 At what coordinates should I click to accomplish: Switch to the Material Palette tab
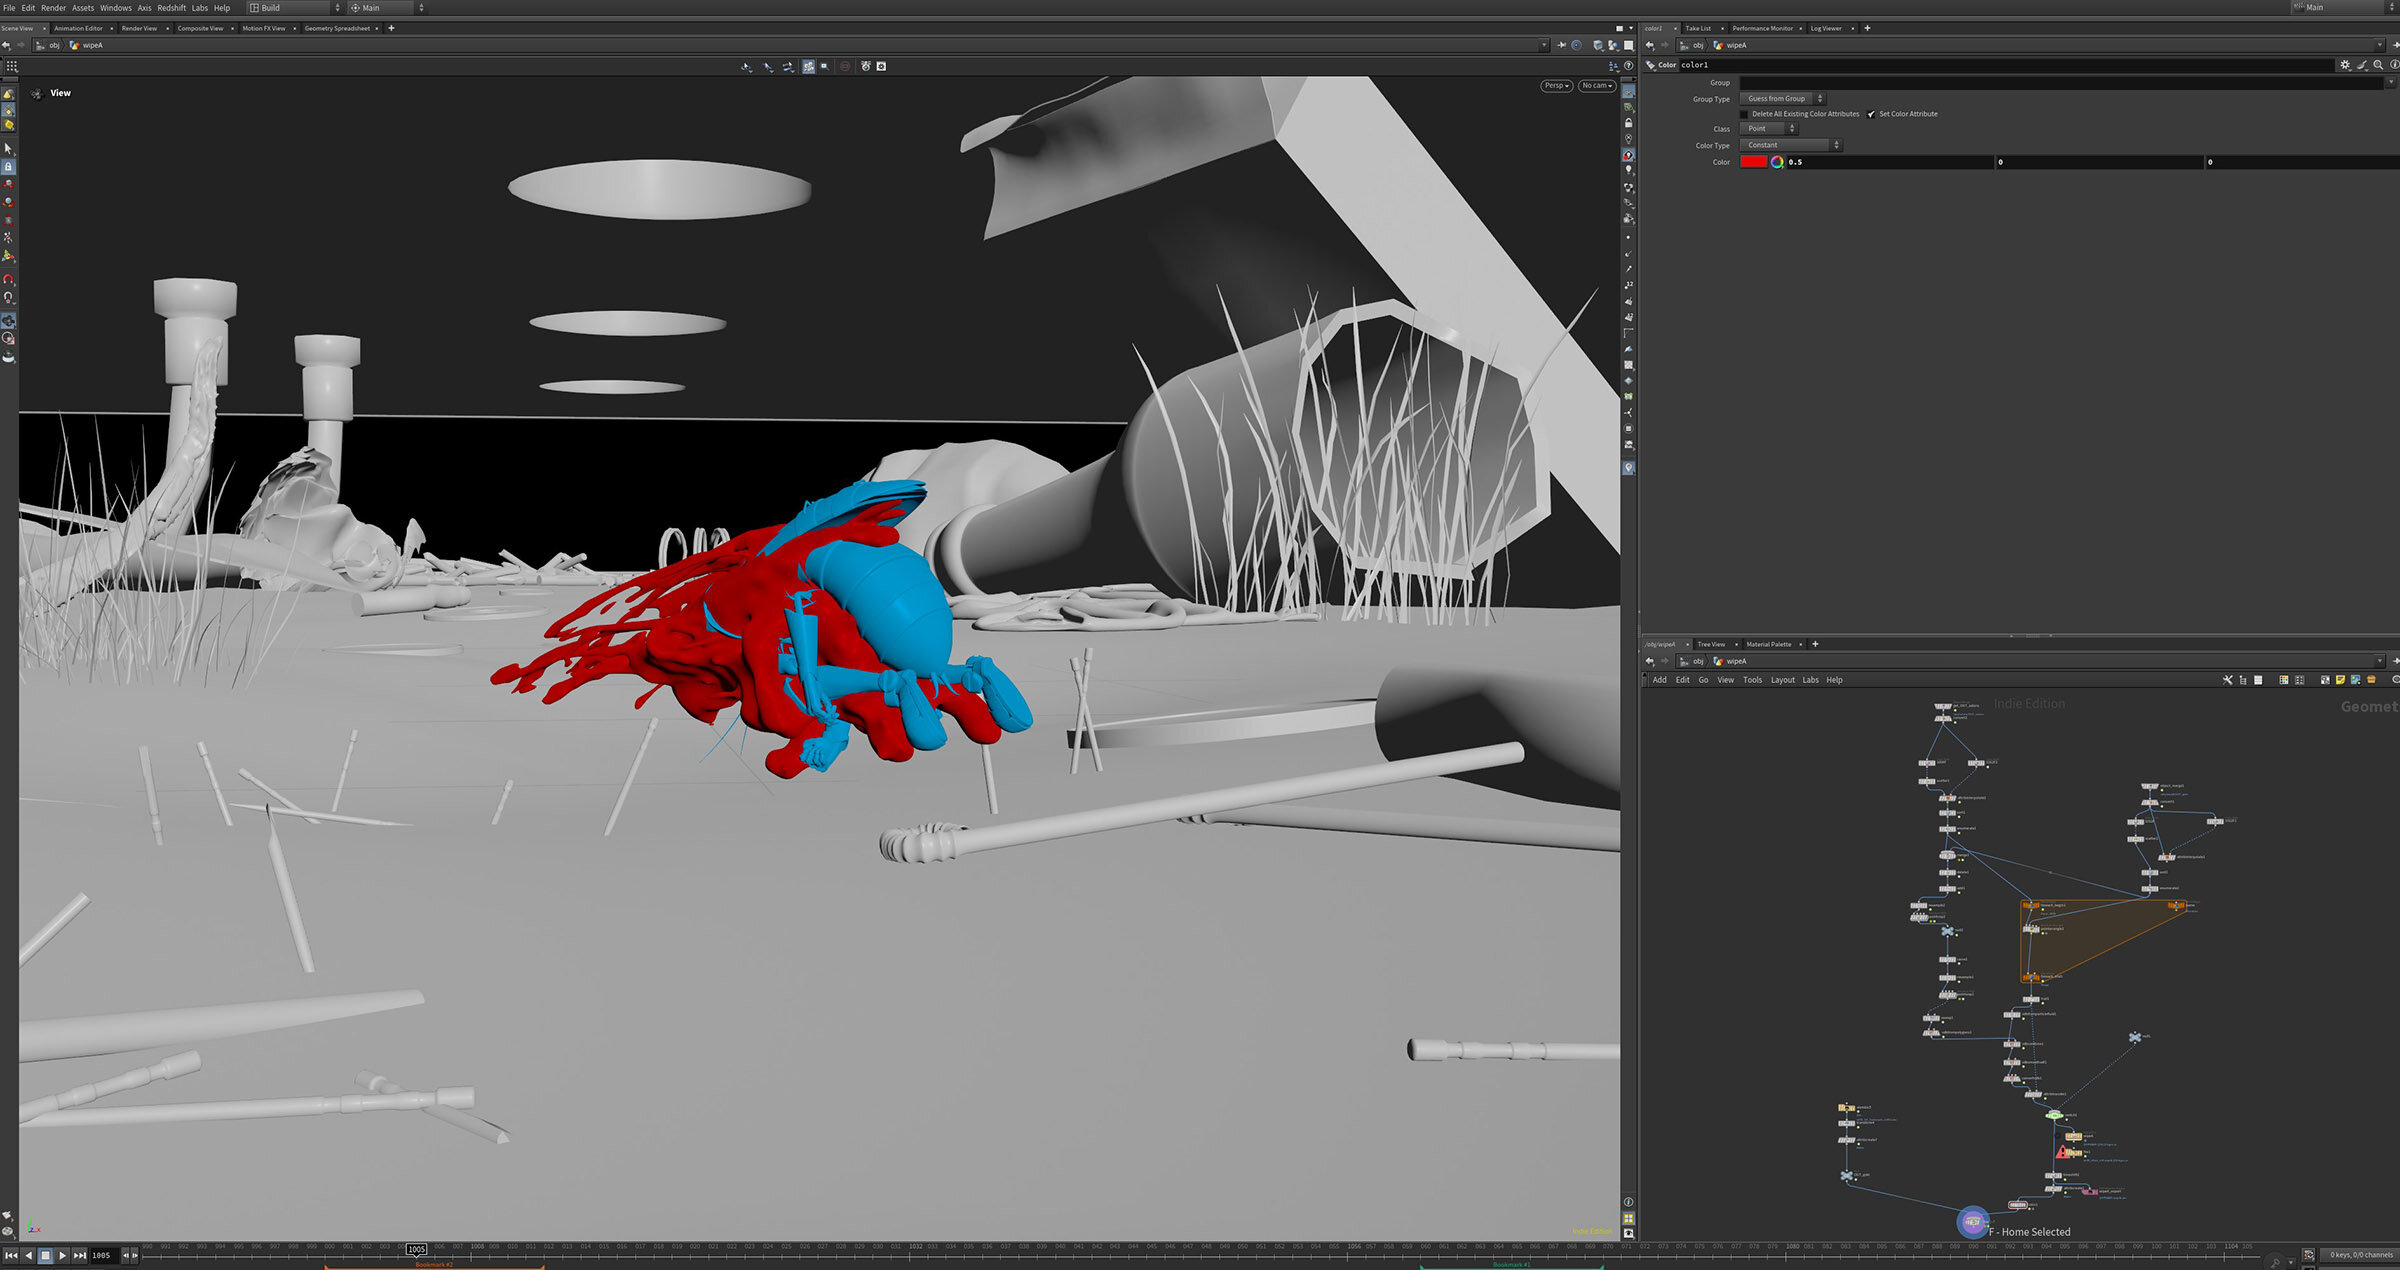(1768, 644)
